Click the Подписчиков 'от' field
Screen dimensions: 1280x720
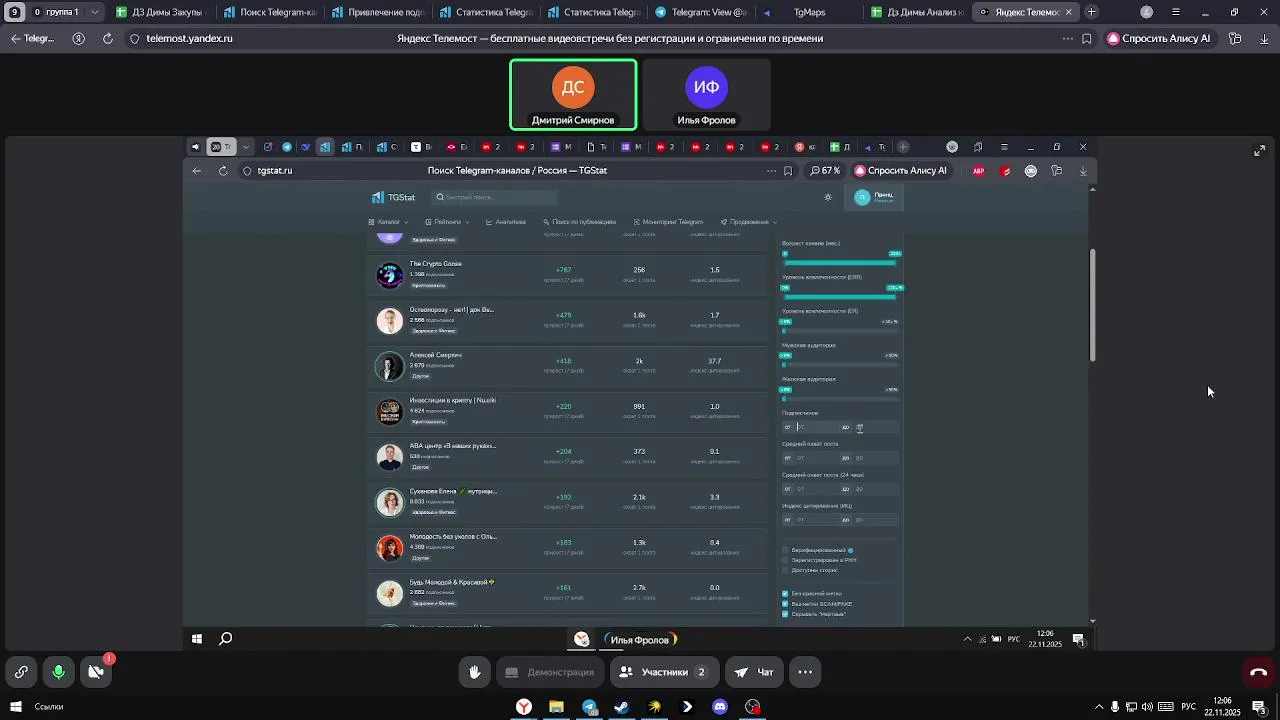point(815,428)
